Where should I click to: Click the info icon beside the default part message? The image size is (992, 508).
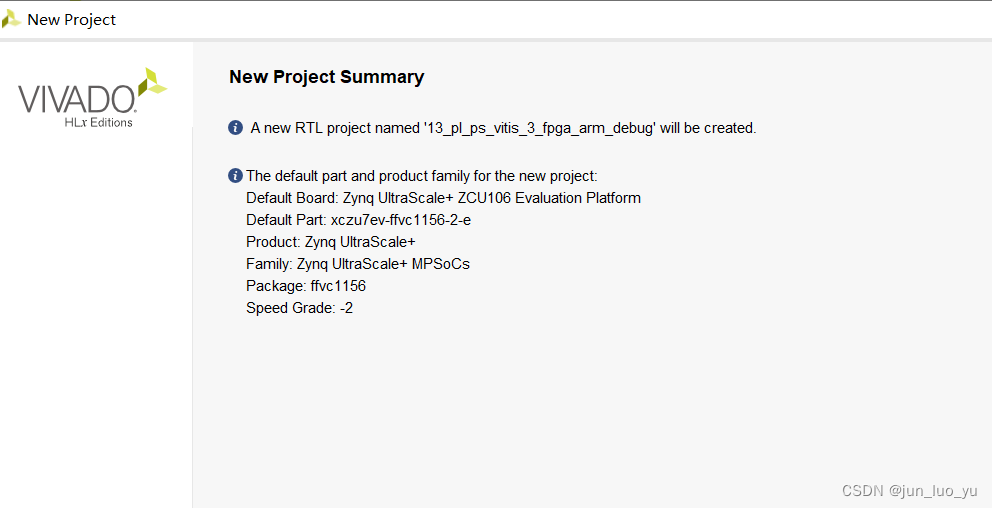(236, 175)
